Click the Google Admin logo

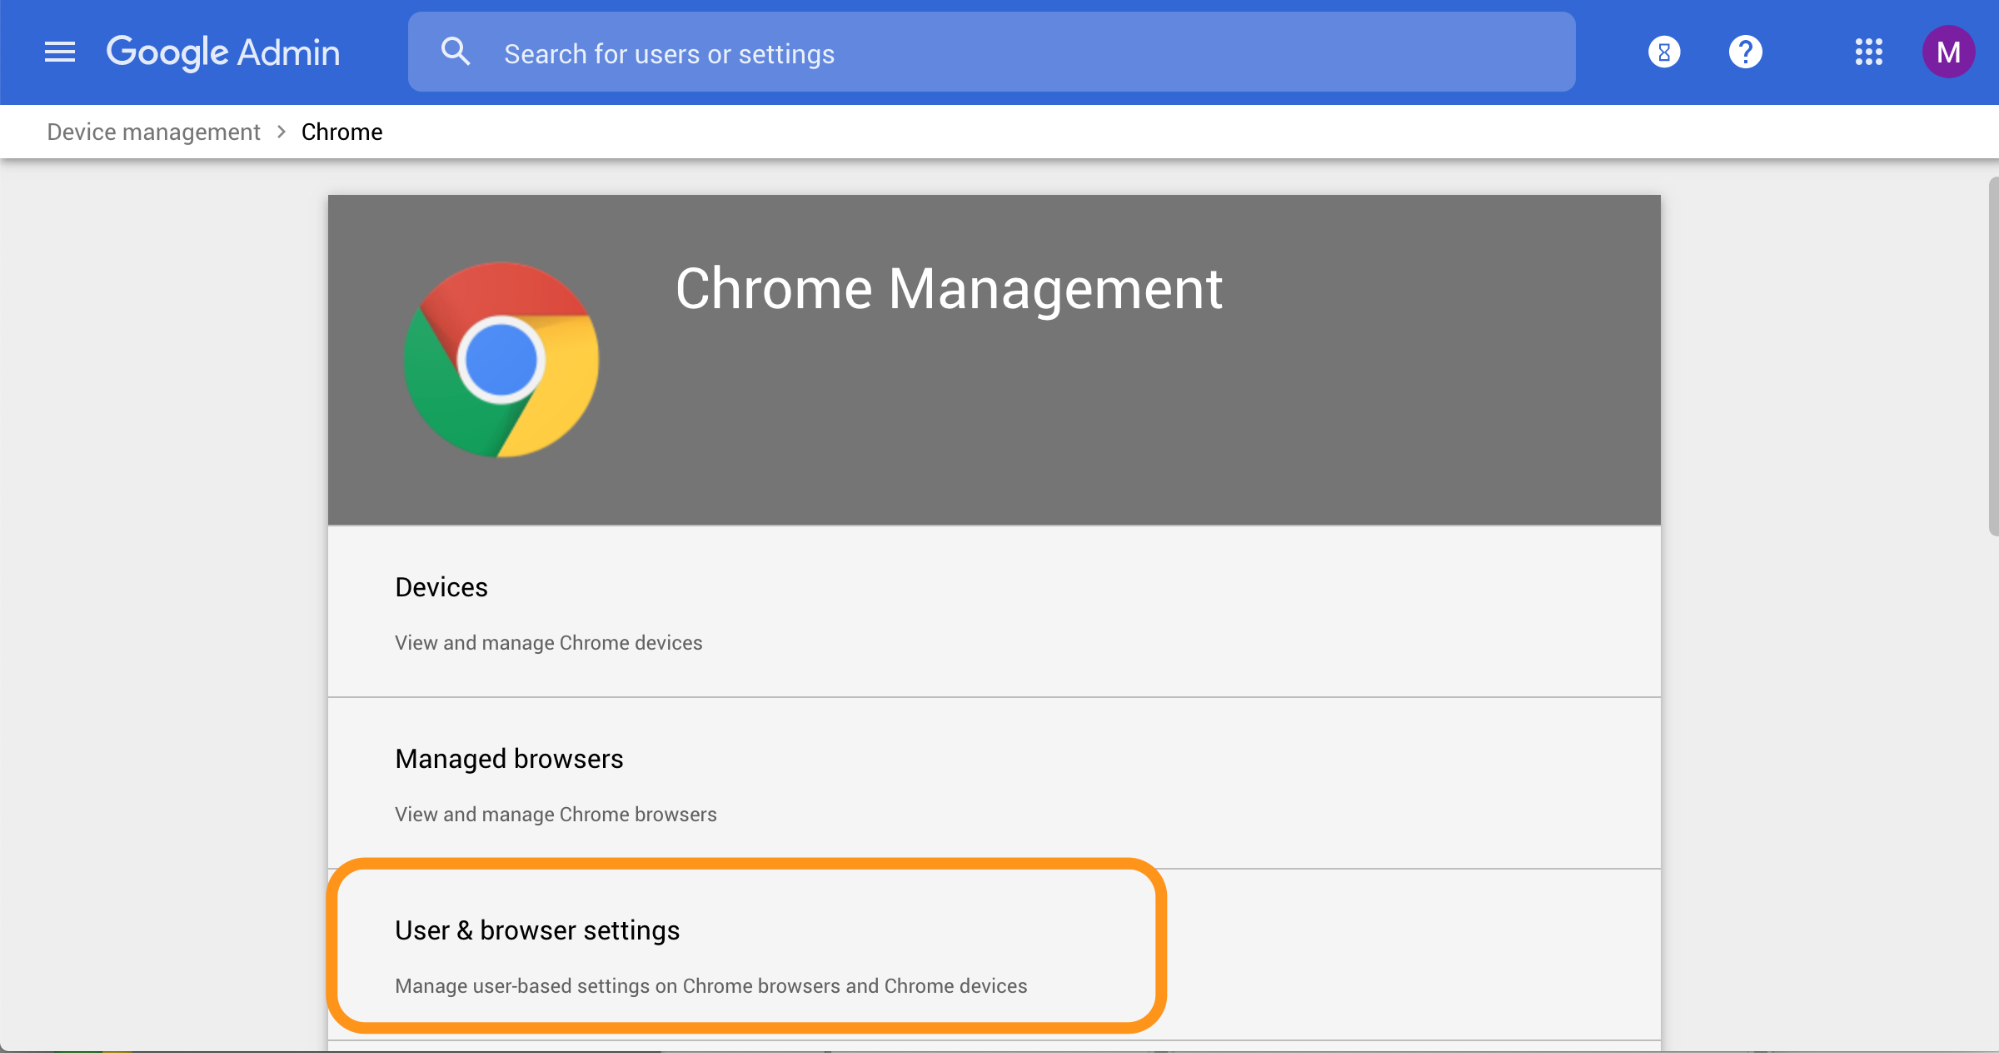(223, 52)
